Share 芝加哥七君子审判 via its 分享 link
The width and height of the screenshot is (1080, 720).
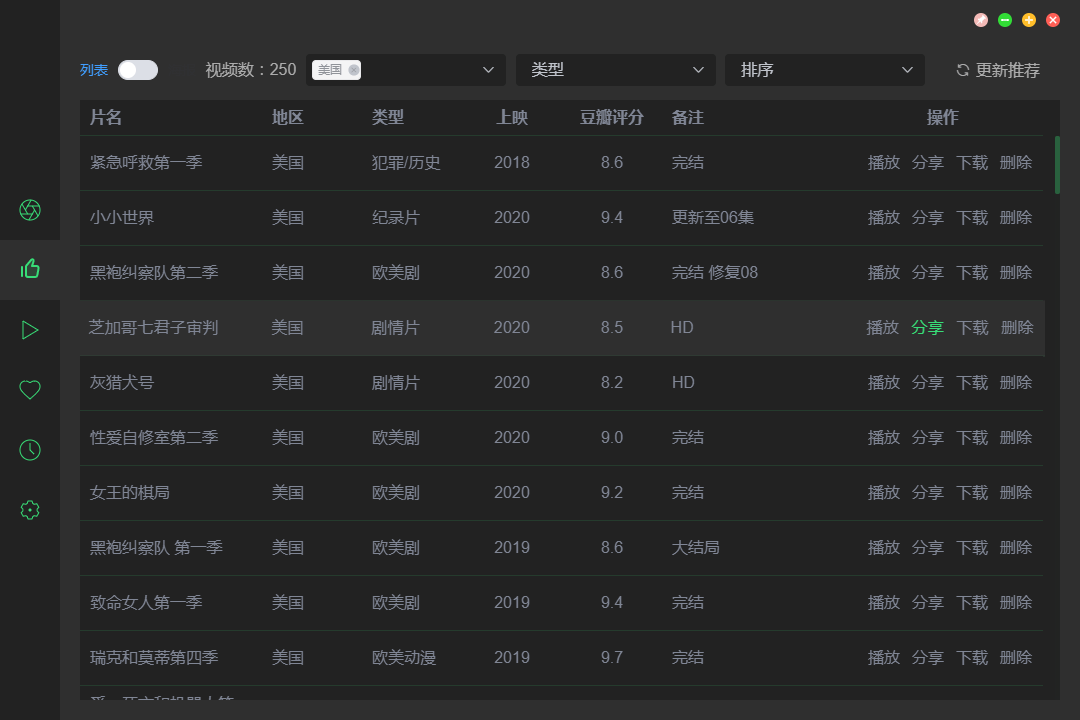click(928, 327)
